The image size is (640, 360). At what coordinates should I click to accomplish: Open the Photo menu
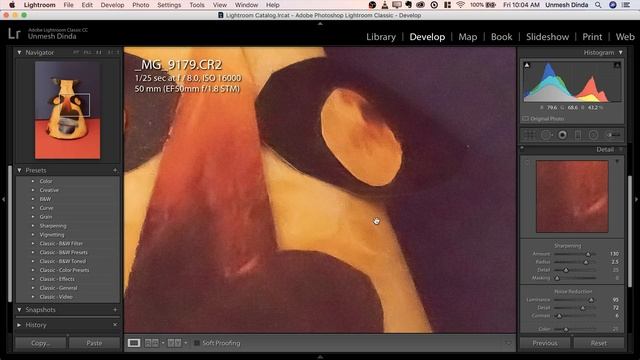click(140, 5)
